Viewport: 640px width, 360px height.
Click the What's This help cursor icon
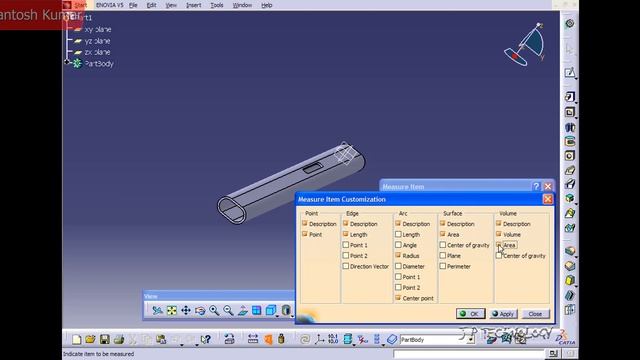[206, 339]
